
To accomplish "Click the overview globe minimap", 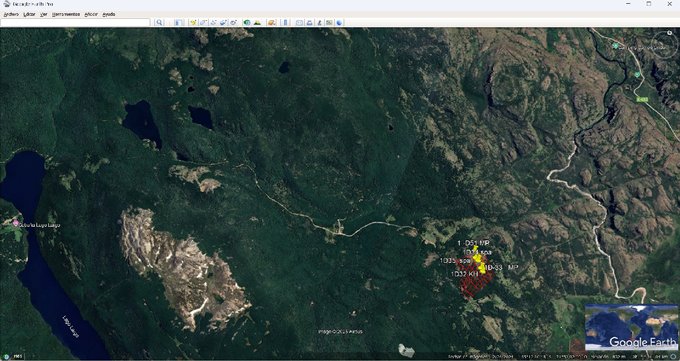I will coord(631,327).
